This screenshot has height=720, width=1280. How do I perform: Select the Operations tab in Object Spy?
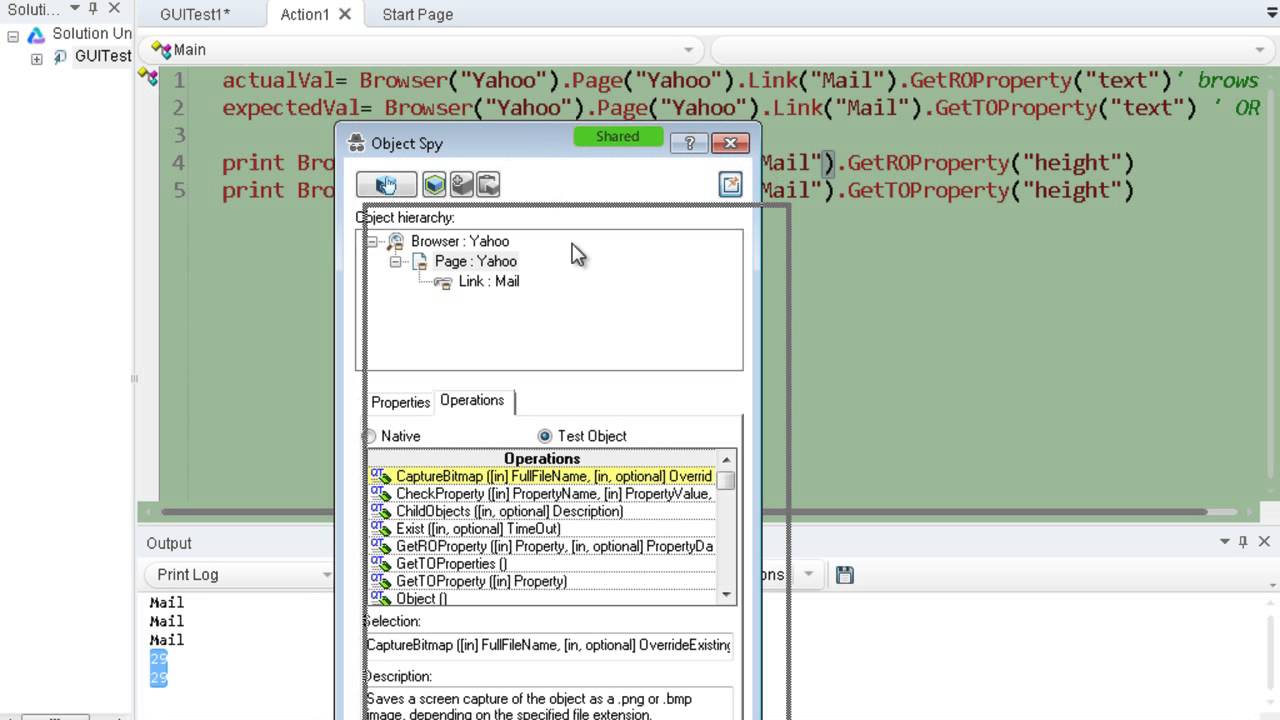tap(472, 400)
